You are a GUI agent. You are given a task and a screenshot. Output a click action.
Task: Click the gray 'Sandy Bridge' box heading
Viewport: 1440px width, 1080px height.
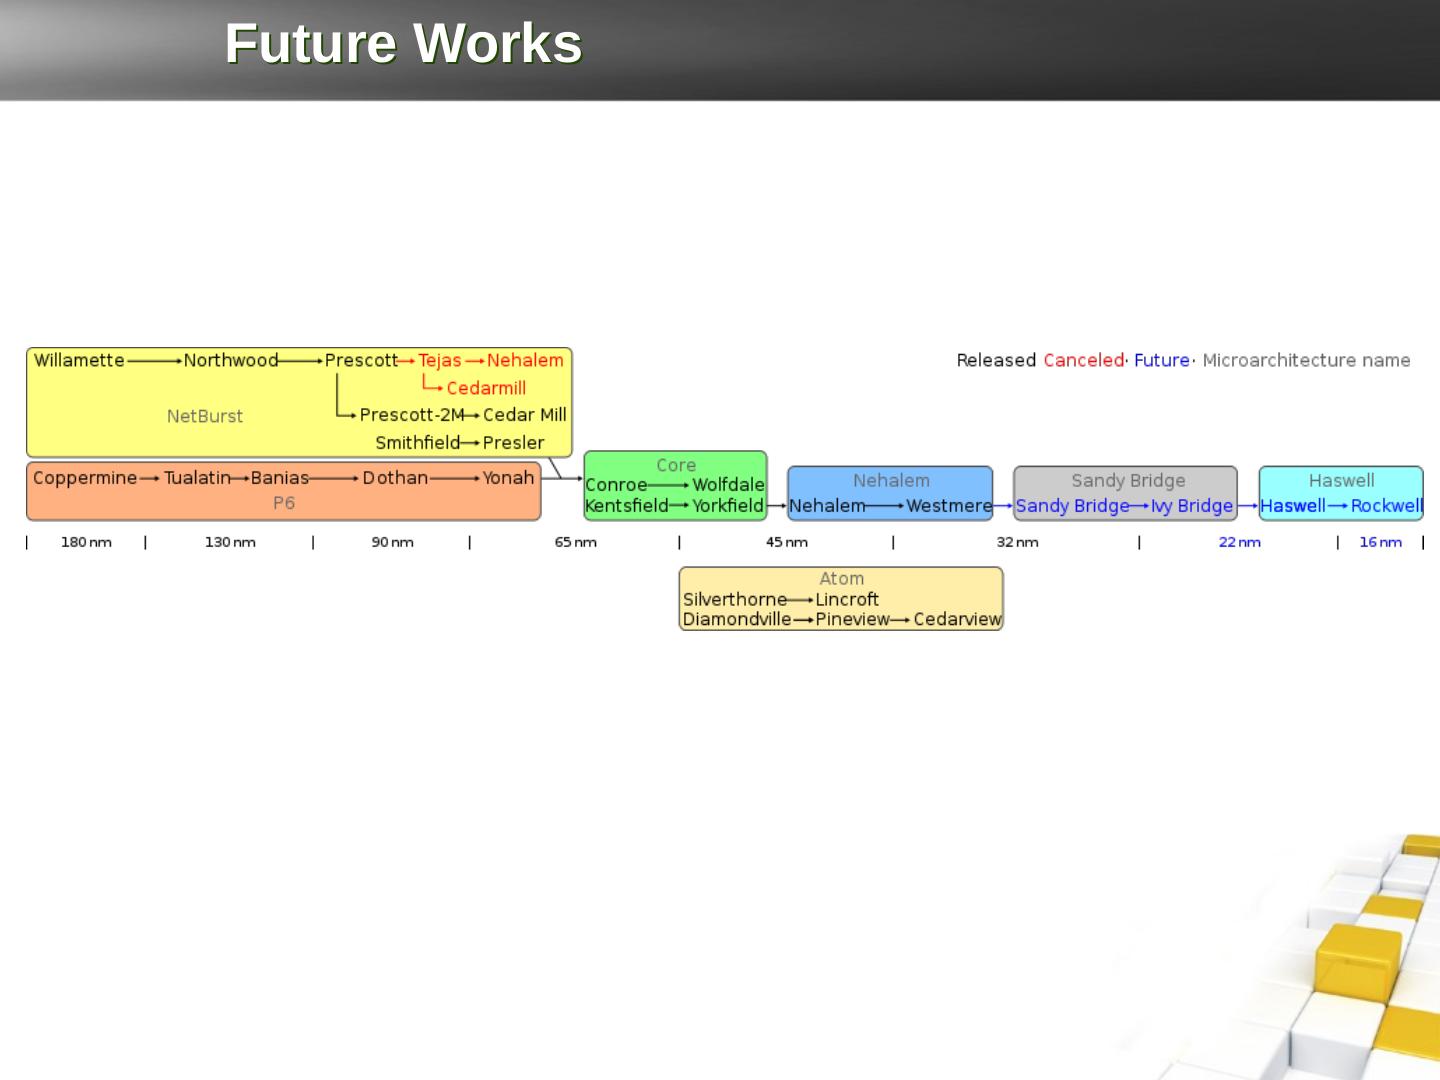(x=1128, y=481)
